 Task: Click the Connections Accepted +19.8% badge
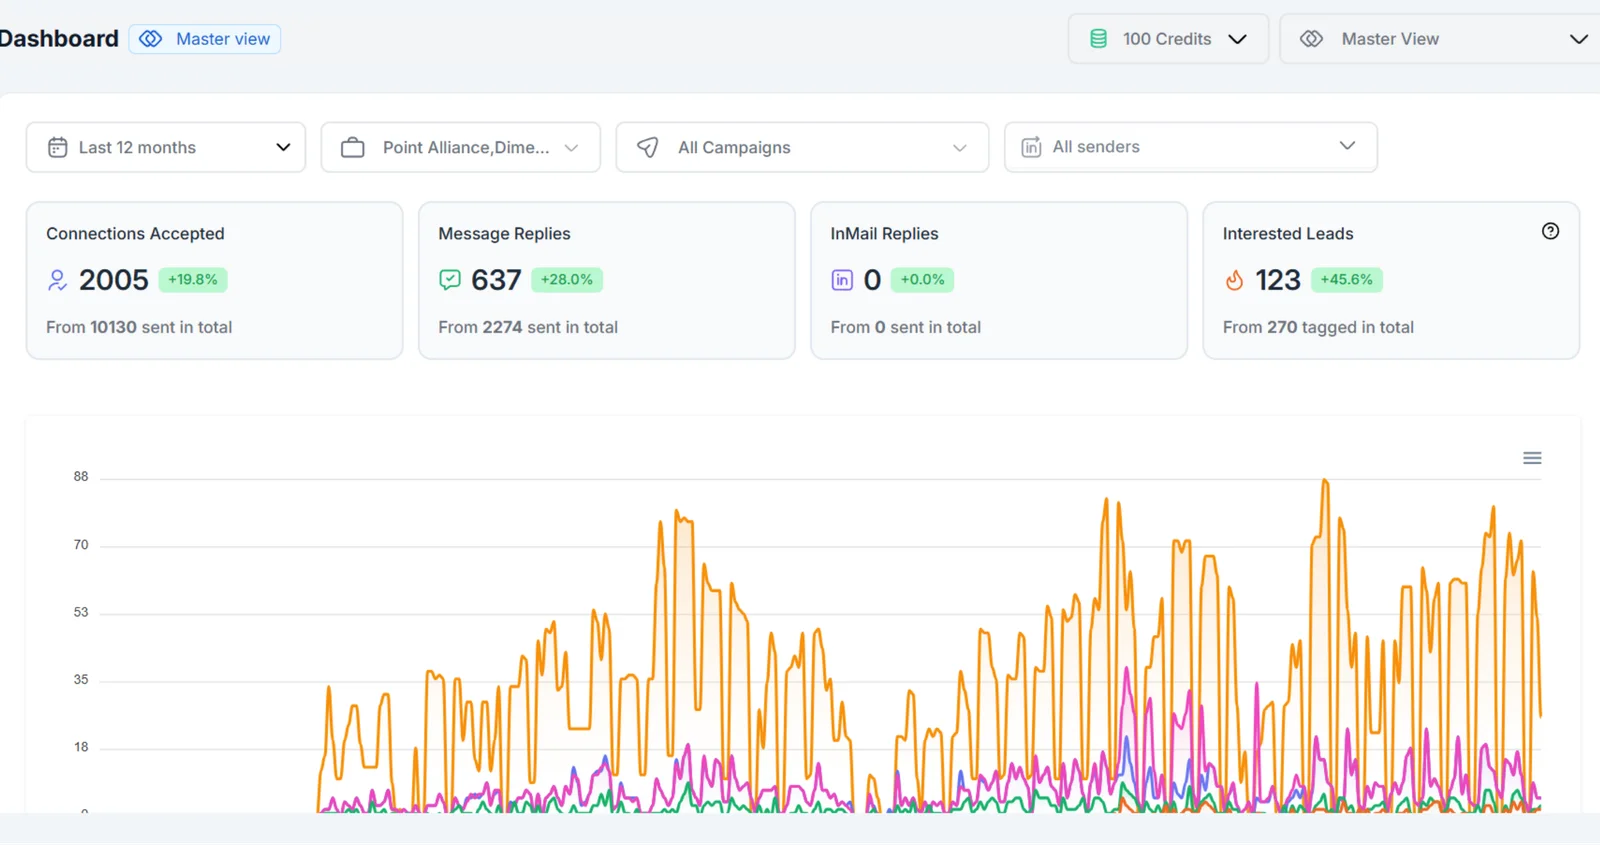[193, 280]
